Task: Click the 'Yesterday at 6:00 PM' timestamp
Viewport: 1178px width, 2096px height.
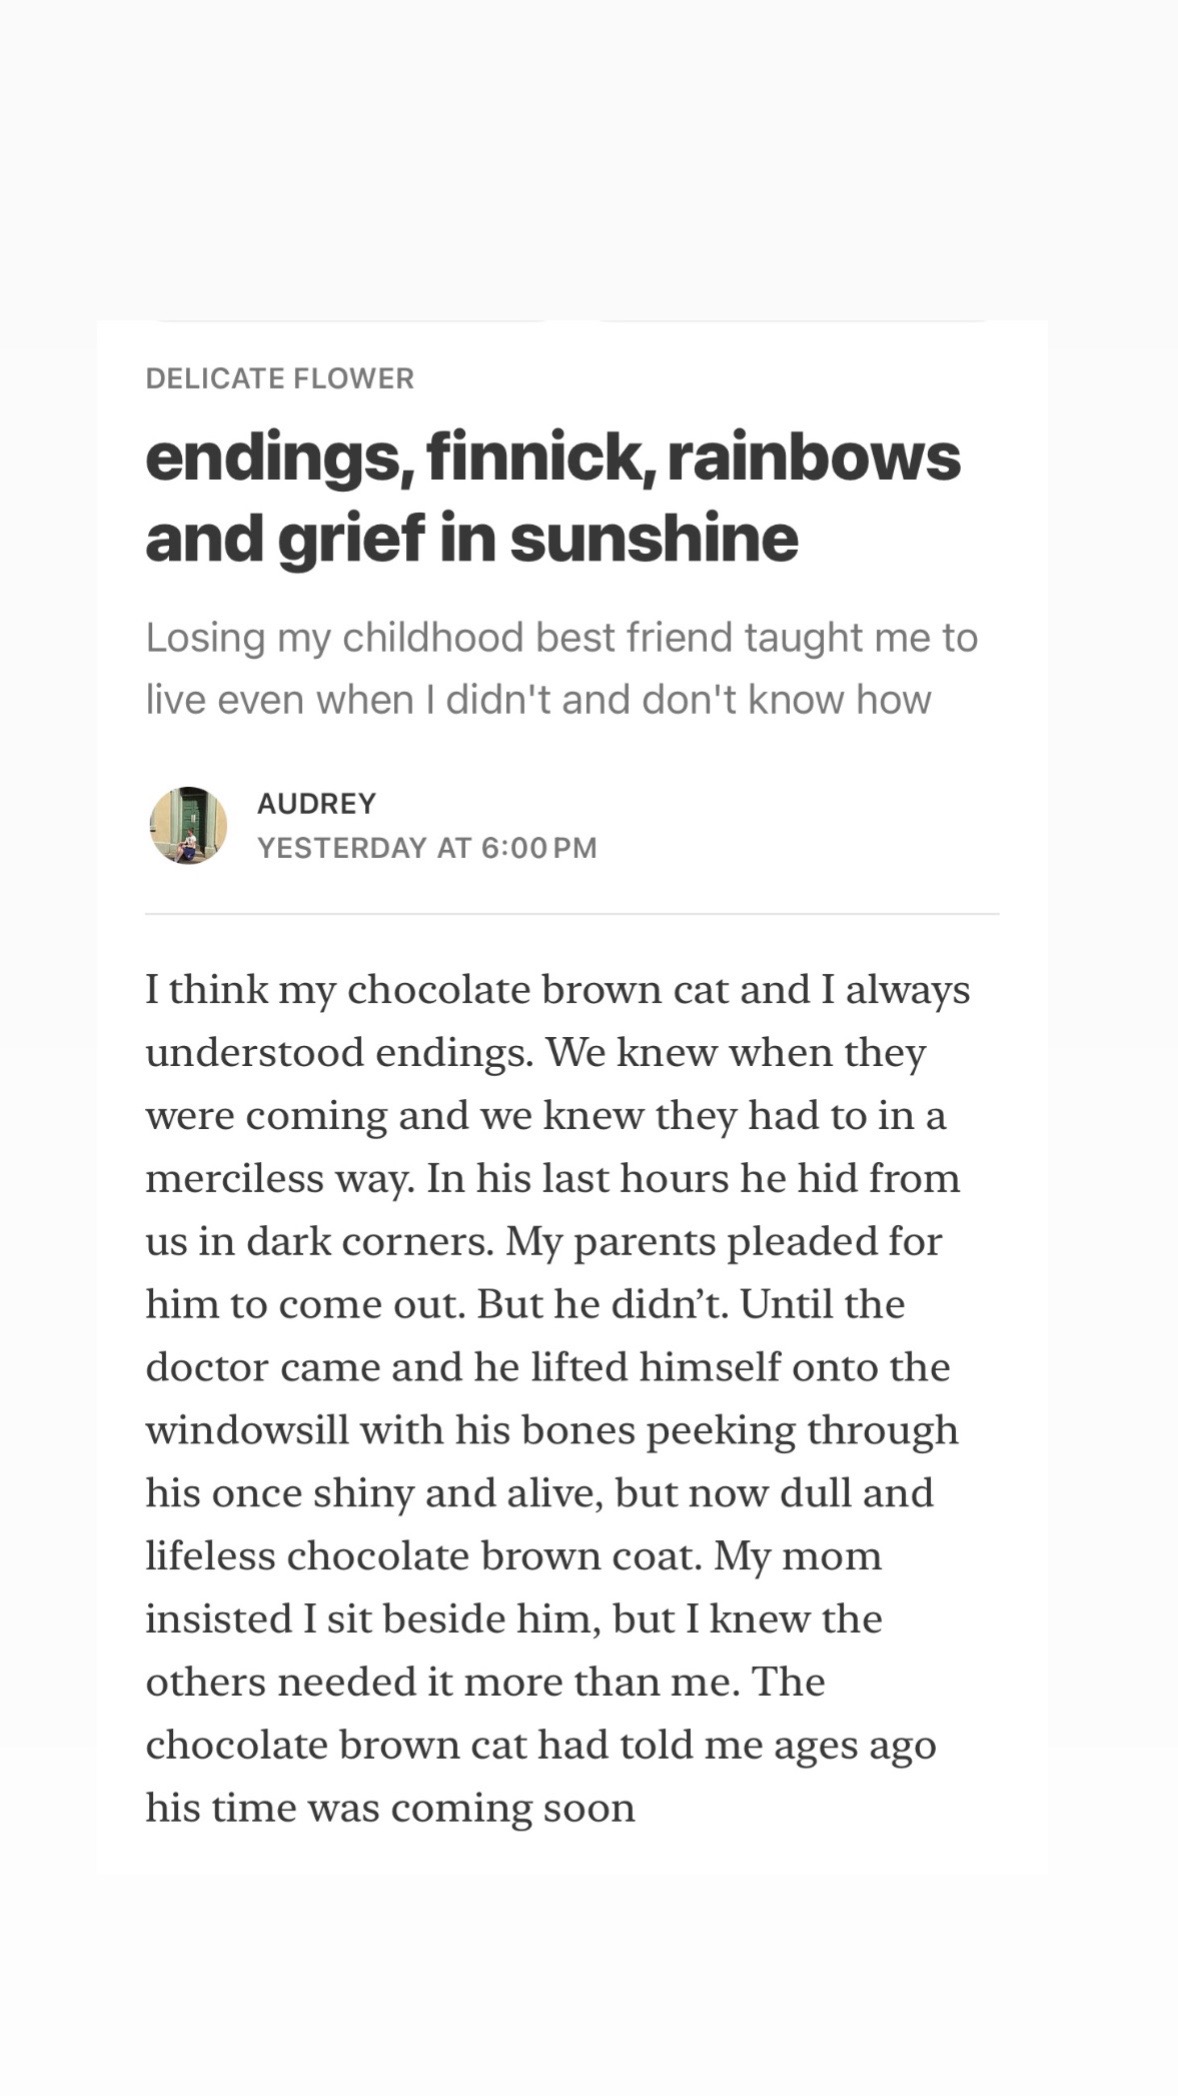Action: [427, 848]
